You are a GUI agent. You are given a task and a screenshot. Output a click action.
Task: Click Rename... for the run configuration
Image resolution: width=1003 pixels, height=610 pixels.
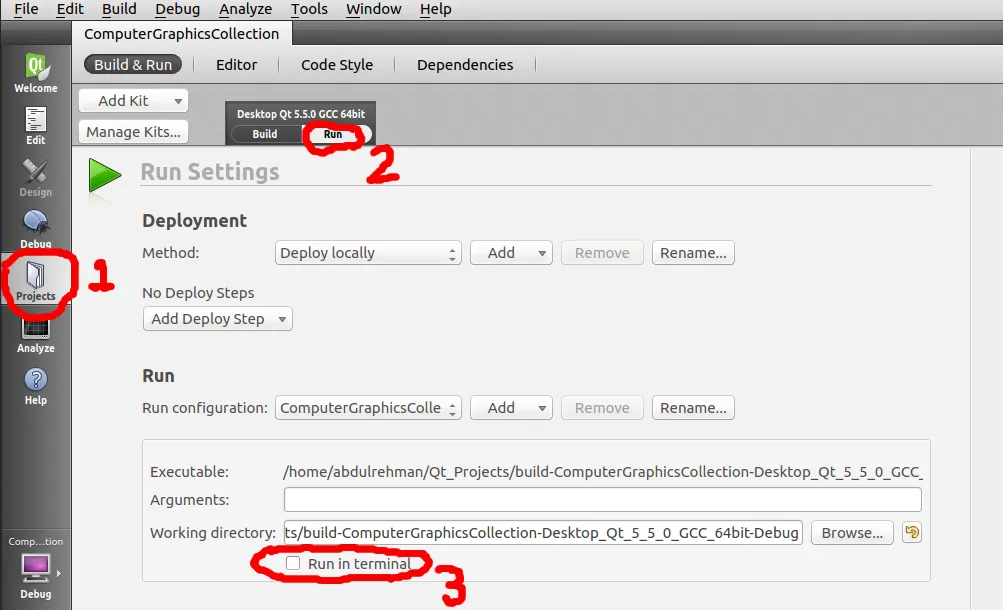click(693, 408)
